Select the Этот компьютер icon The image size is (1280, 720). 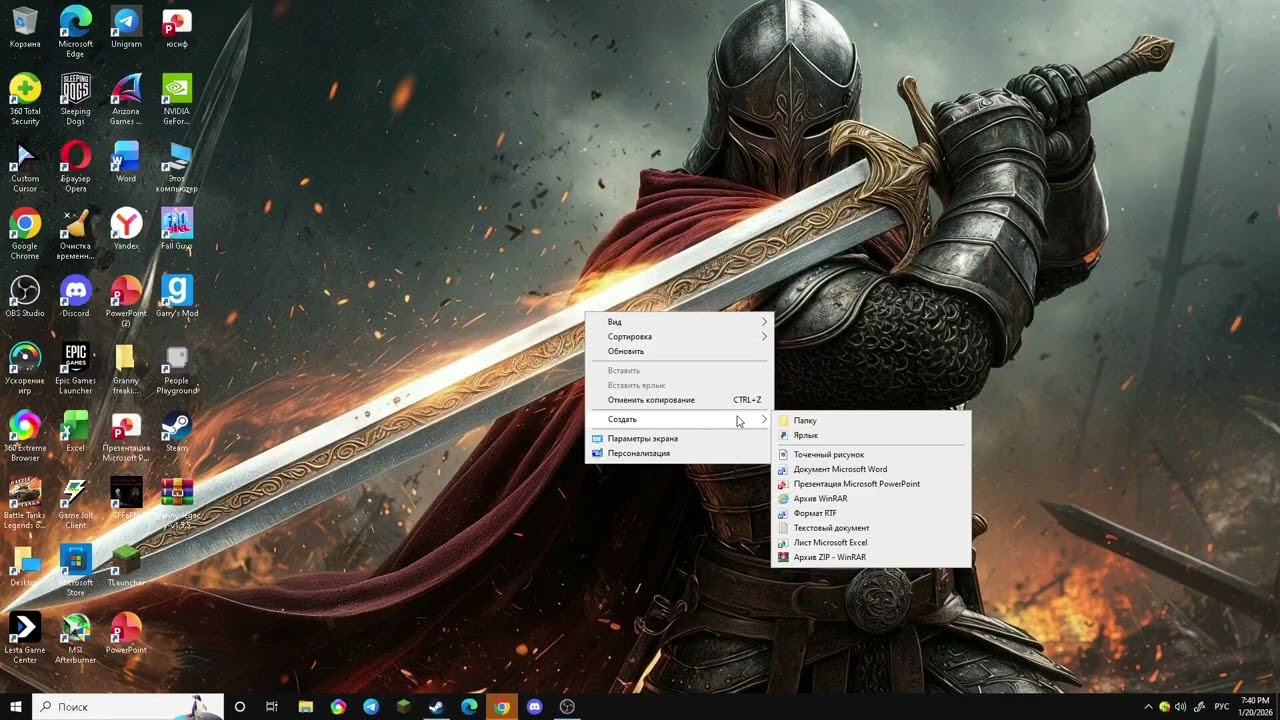pyautogui.click(x=176, y=167)
